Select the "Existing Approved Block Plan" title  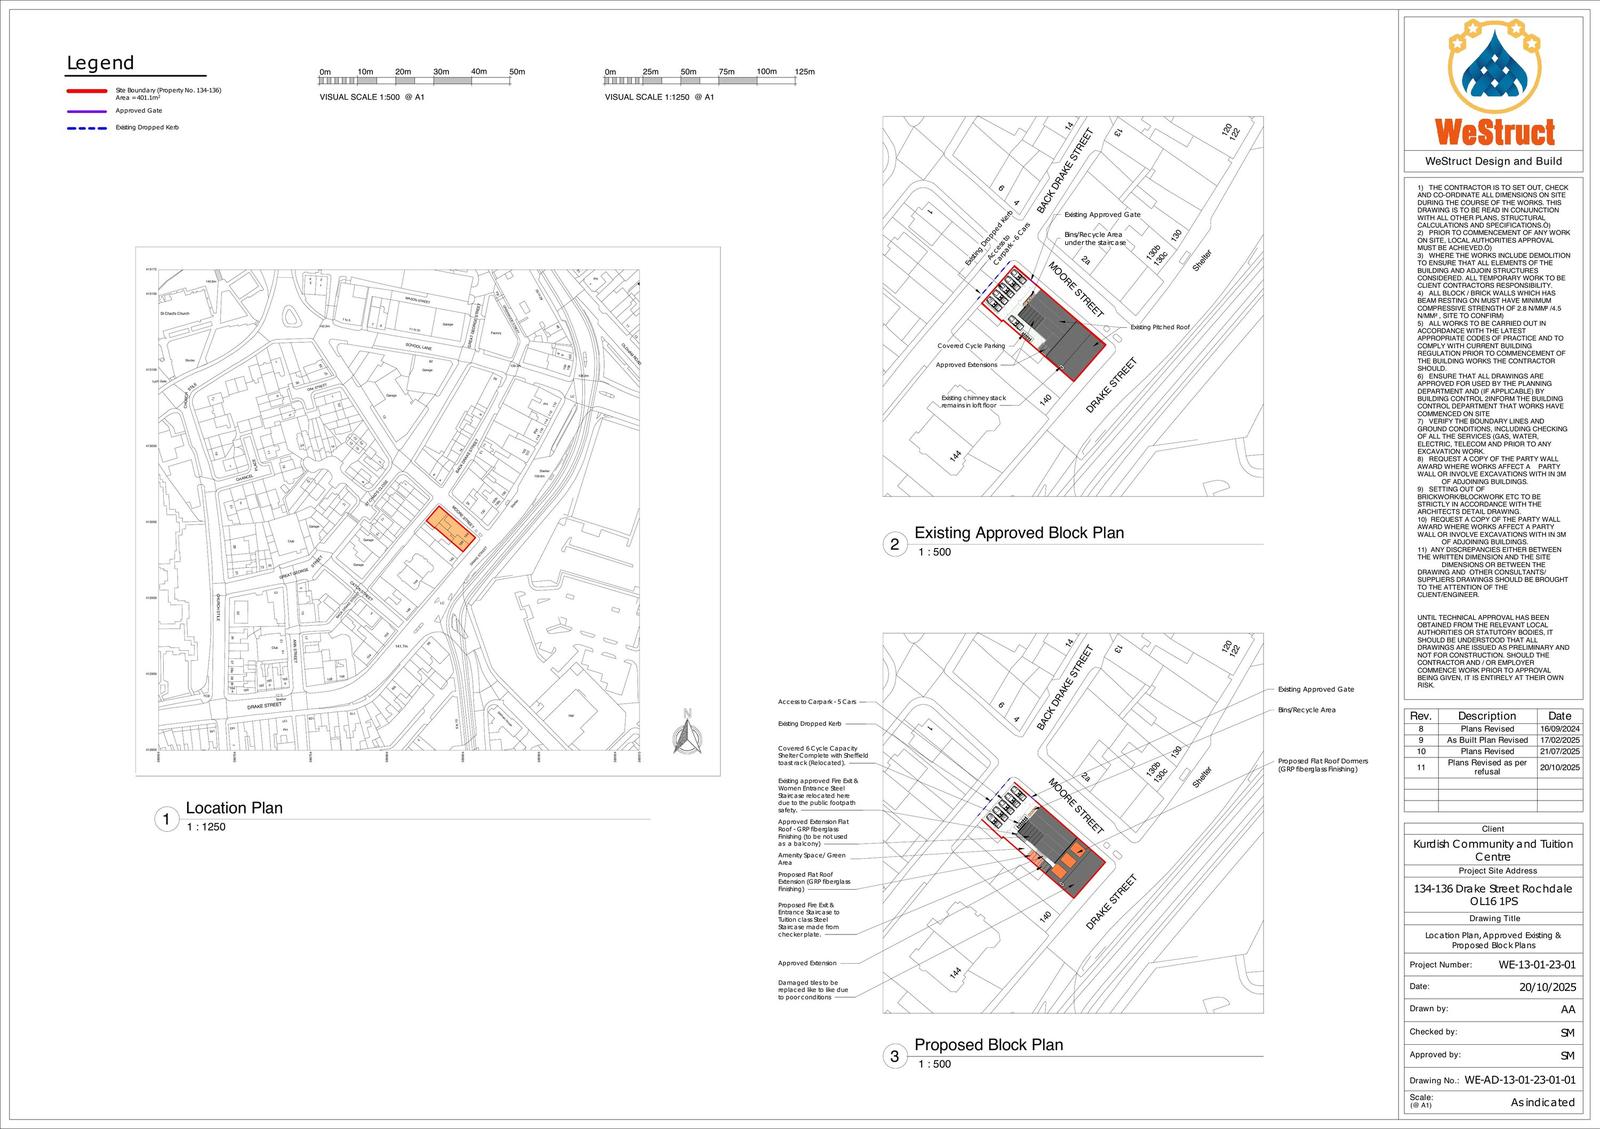tap(1019, 533)
